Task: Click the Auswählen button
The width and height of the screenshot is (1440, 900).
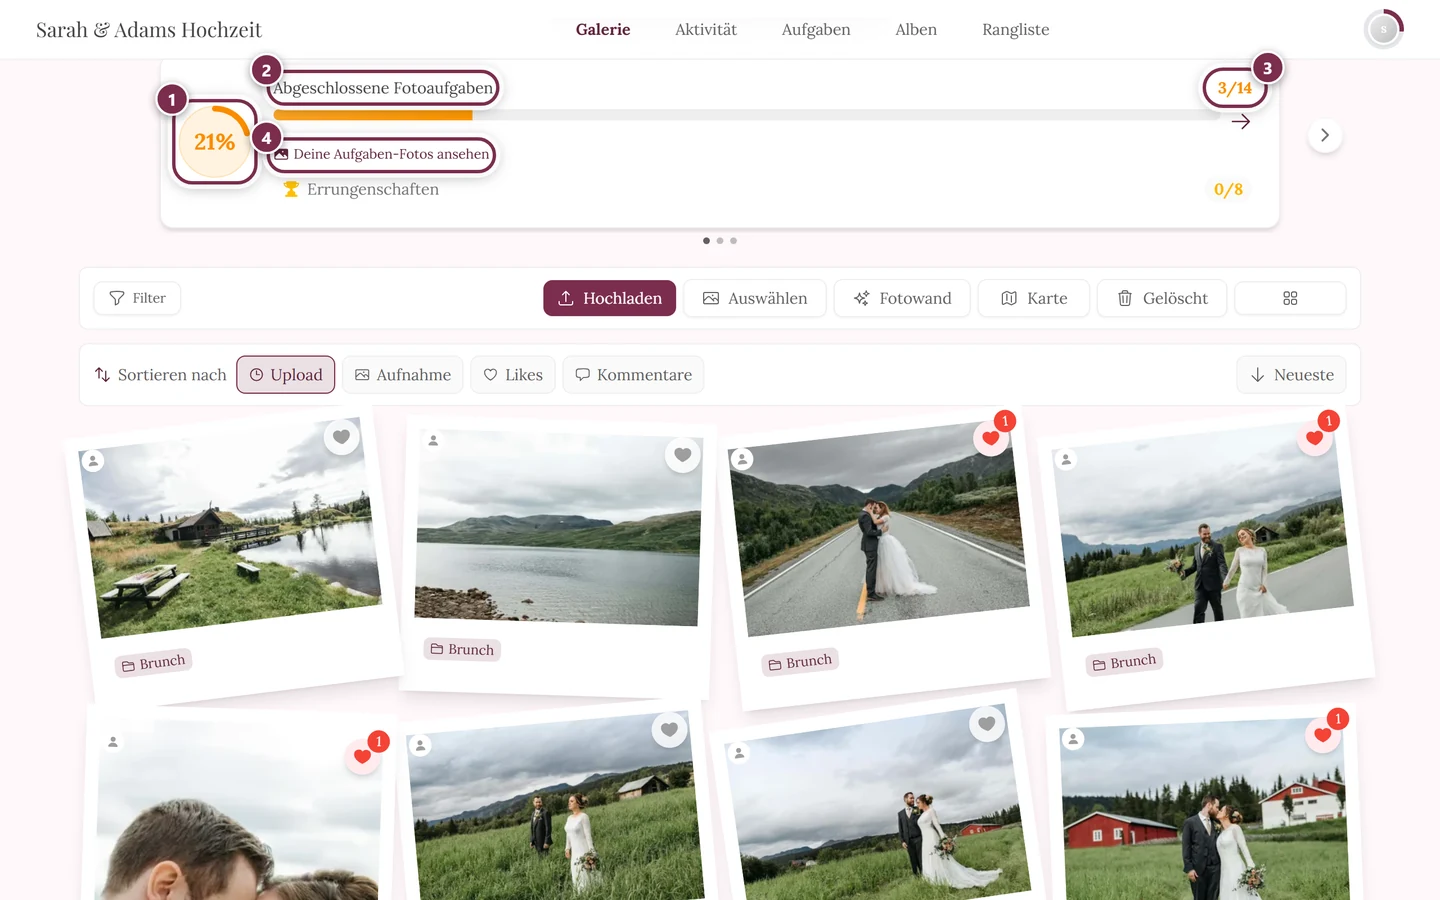Action: coord(755,298)
